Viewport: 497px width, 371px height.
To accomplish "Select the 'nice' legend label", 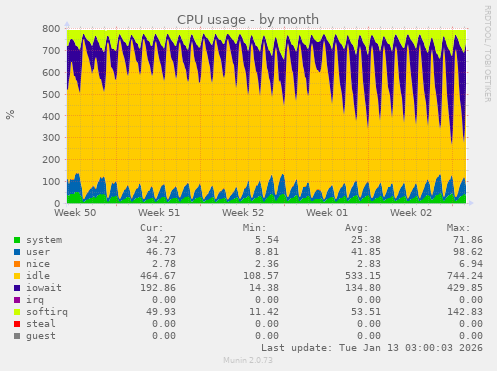I will pos(38,264).
